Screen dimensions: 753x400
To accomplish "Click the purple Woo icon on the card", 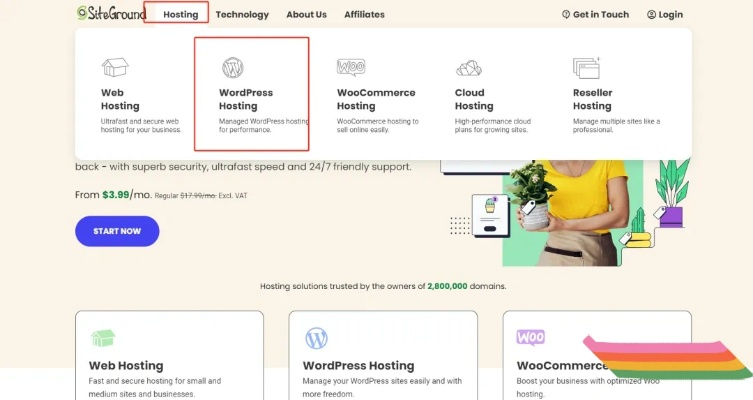I will (x=531, y=337).
